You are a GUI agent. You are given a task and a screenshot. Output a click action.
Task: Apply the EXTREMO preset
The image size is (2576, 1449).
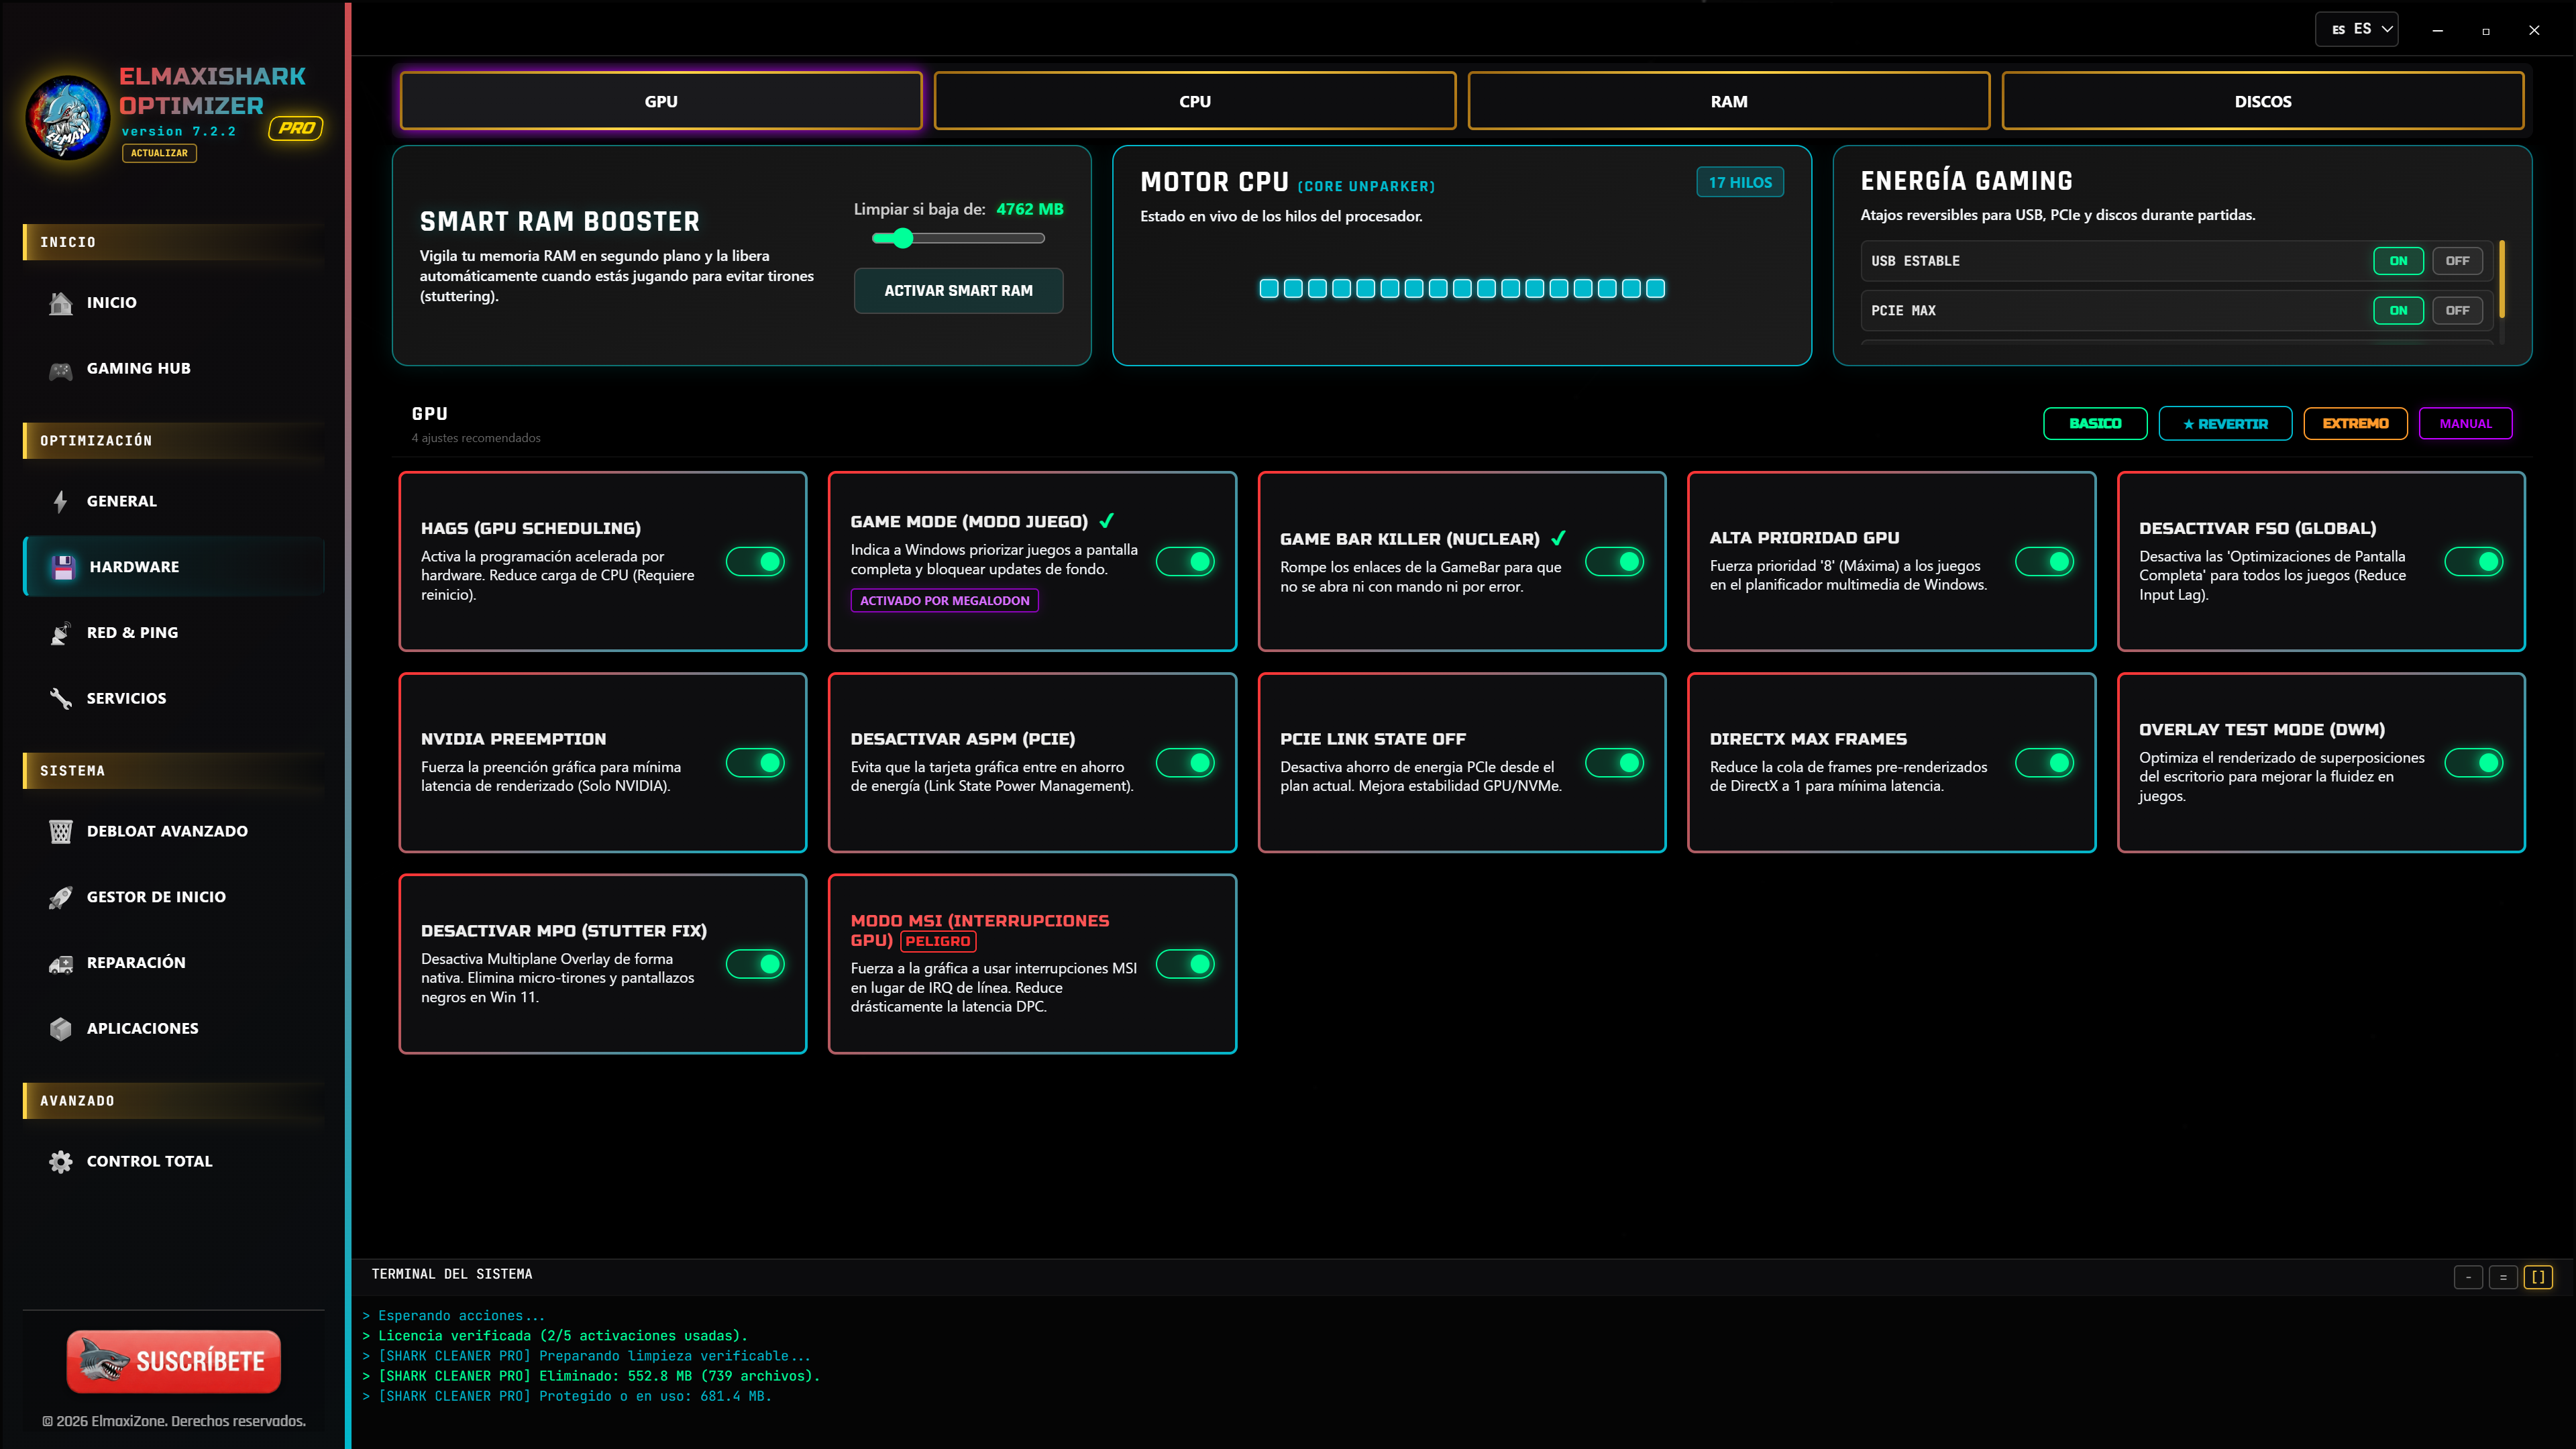click(2355, 424)
